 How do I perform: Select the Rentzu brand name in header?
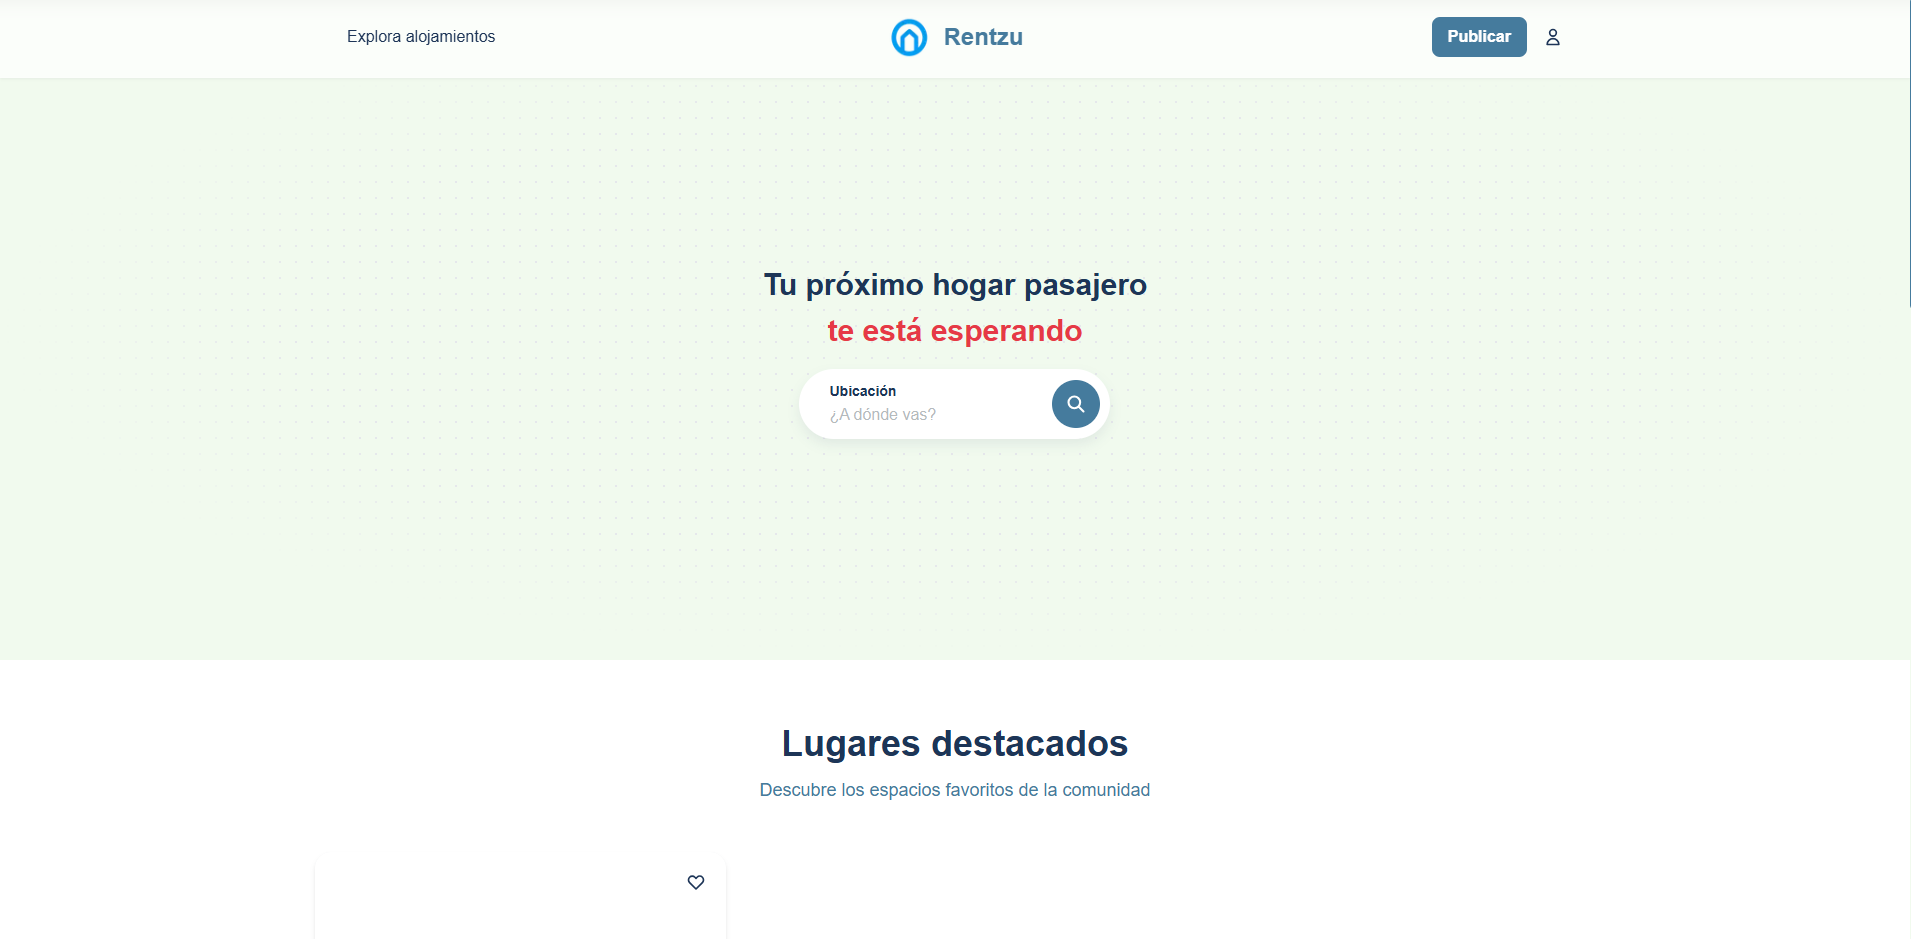[982, 36]
